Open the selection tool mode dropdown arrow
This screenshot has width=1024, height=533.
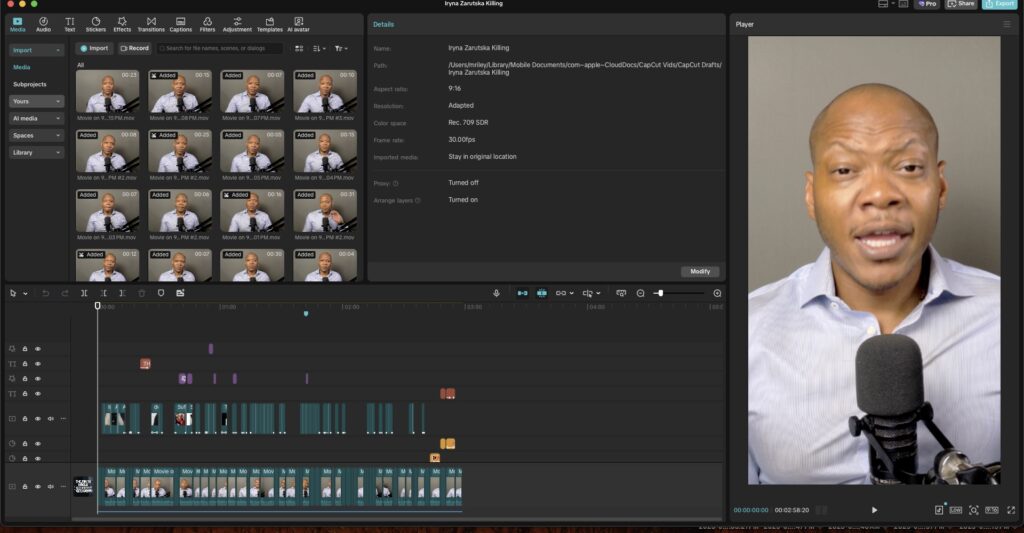[x=25, y=294]
